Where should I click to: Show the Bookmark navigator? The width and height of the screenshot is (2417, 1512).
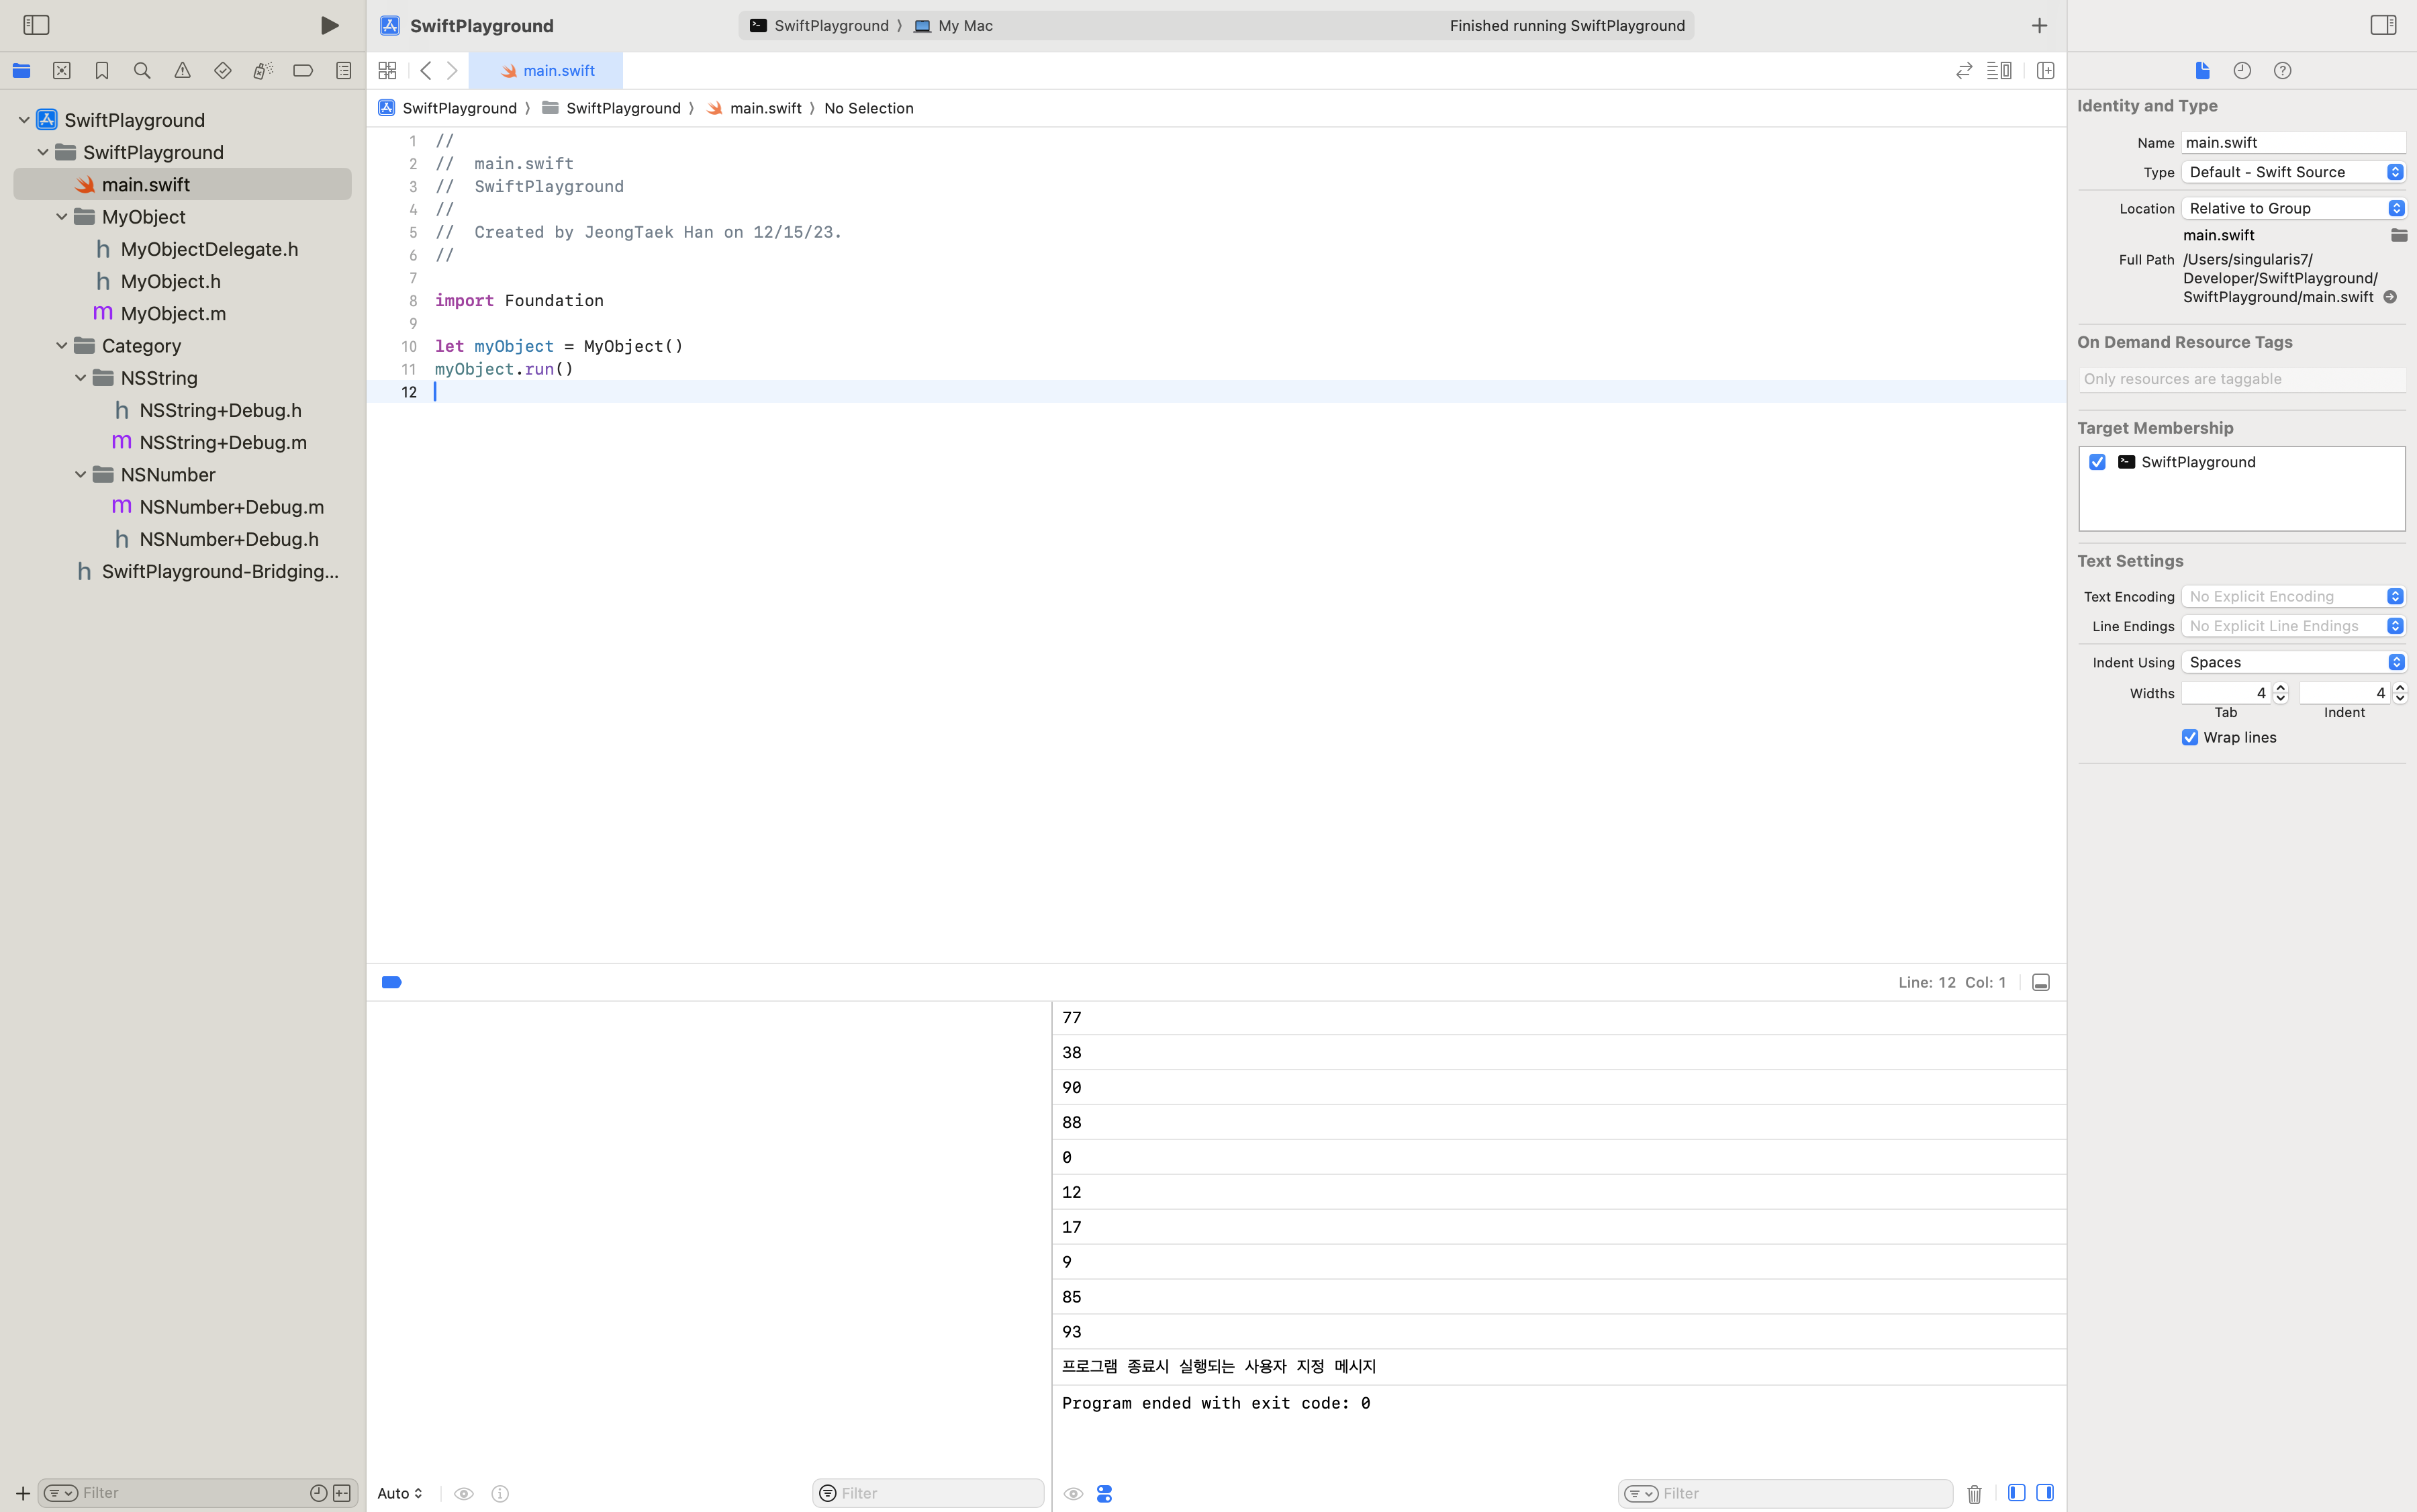(102, 70)
